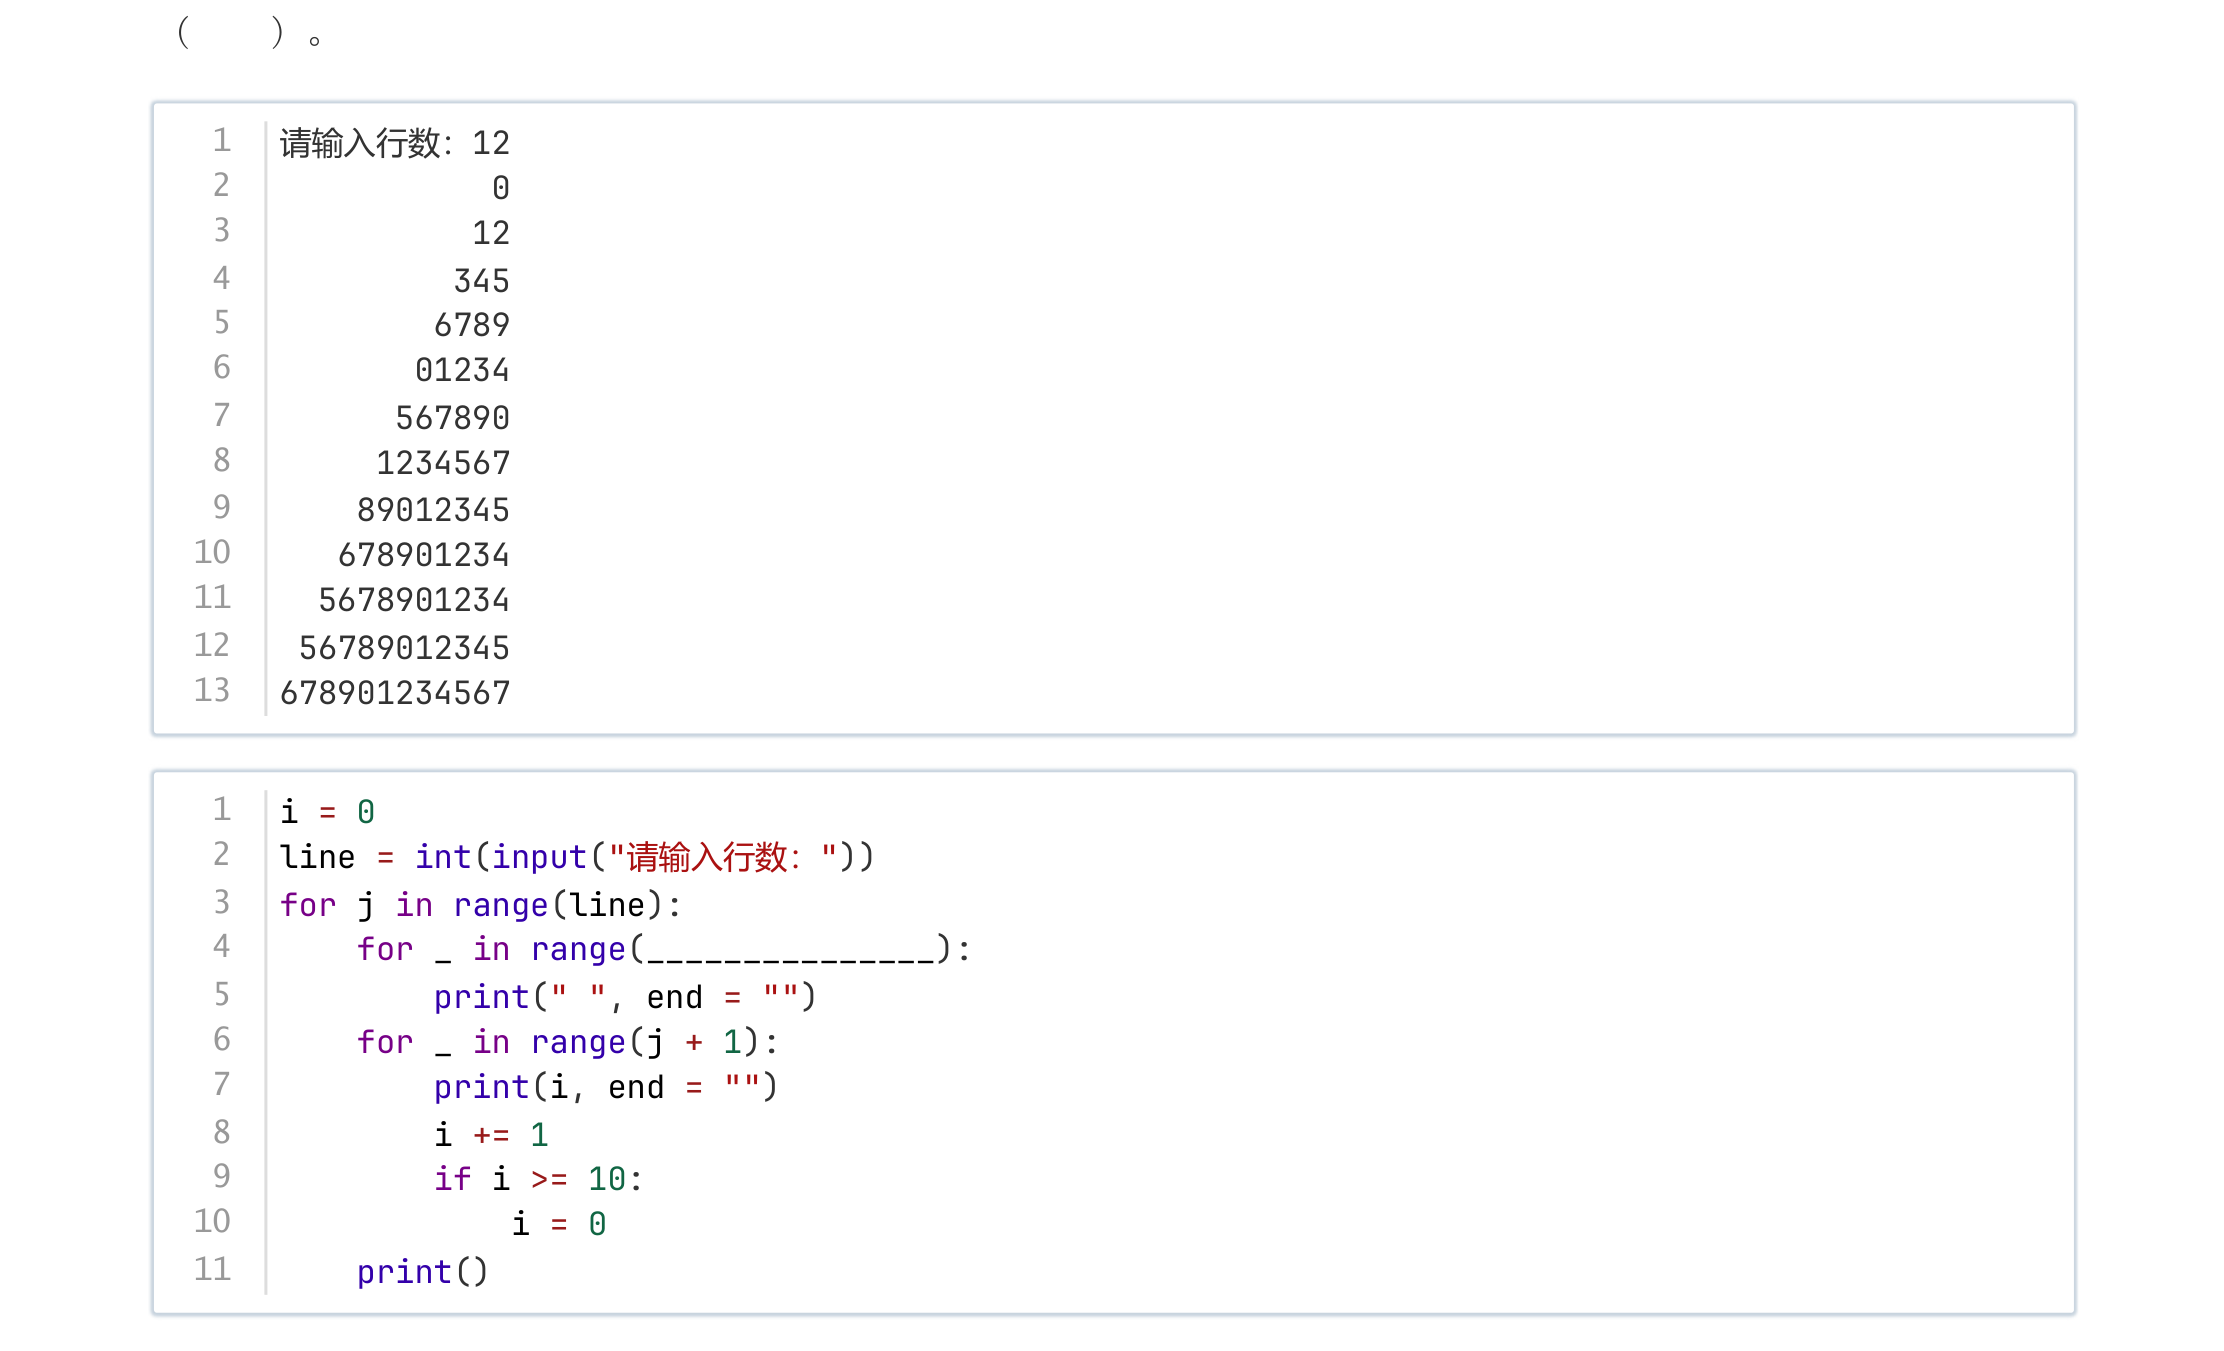Click 'for _ in range(j + 1):' line
This screenshot has height=1351, width=2224.
click(568, 1042)
